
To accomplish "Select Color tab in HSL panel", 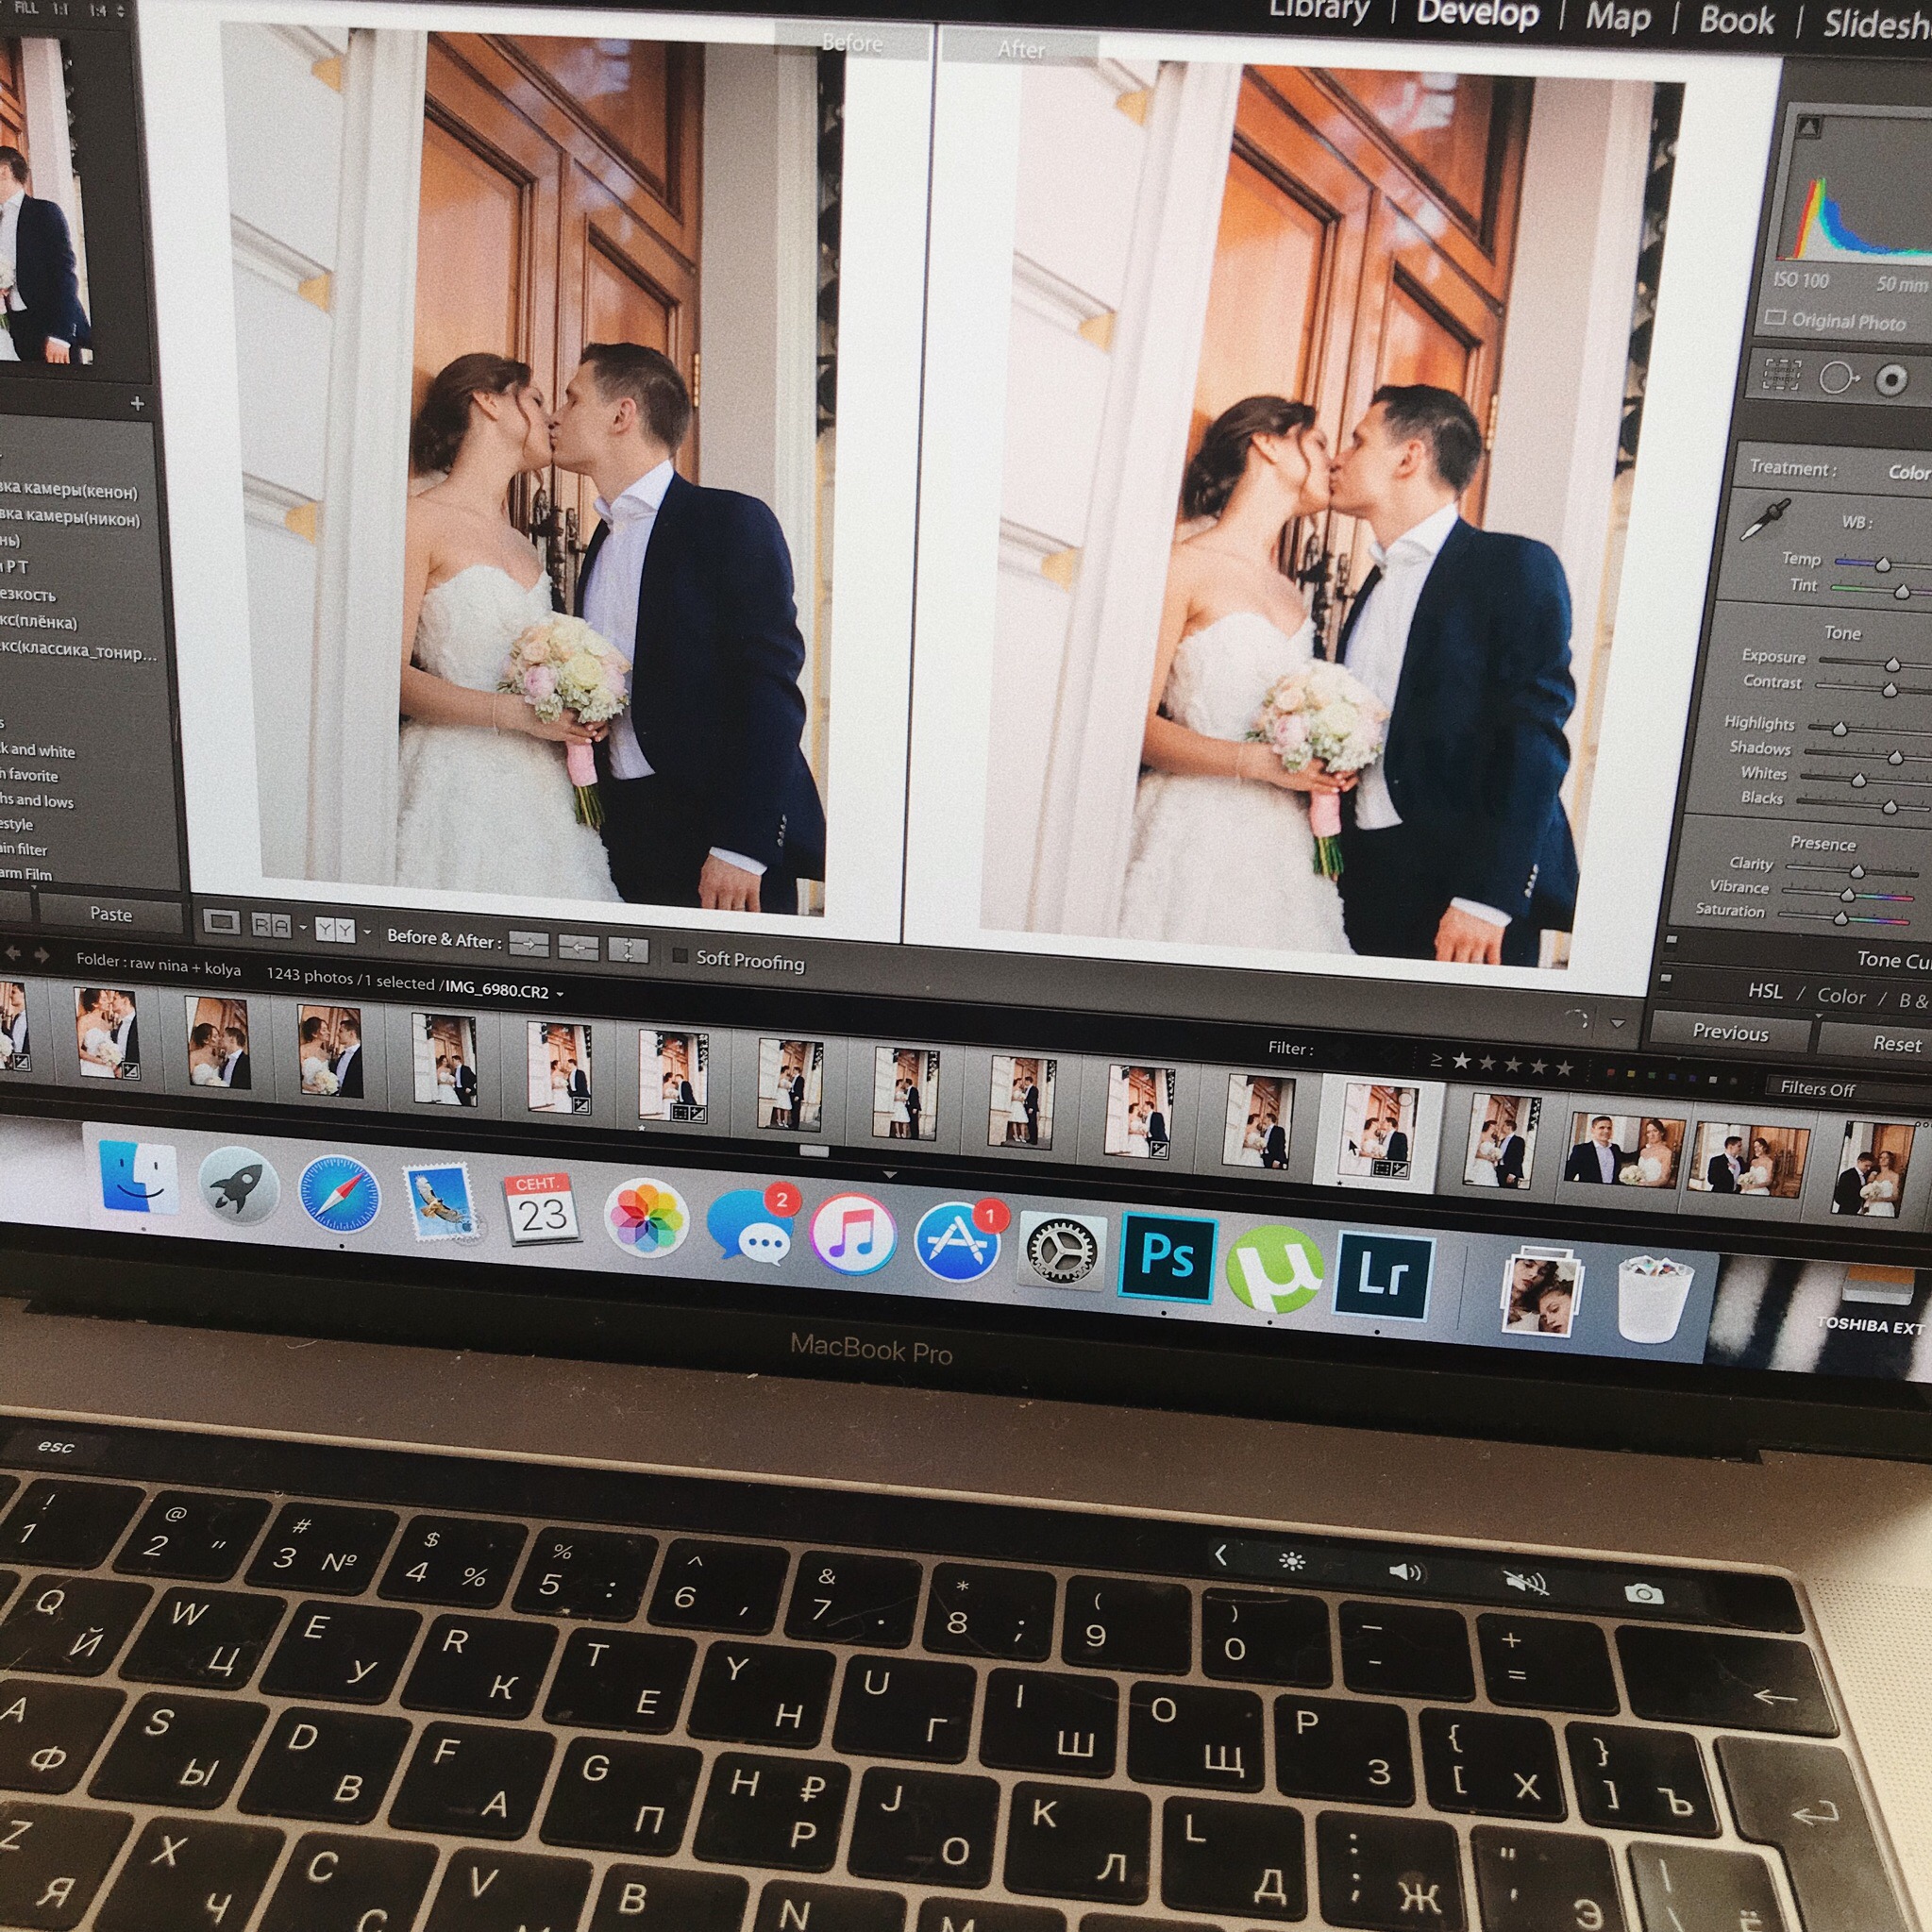I will tap(1841, 996).
